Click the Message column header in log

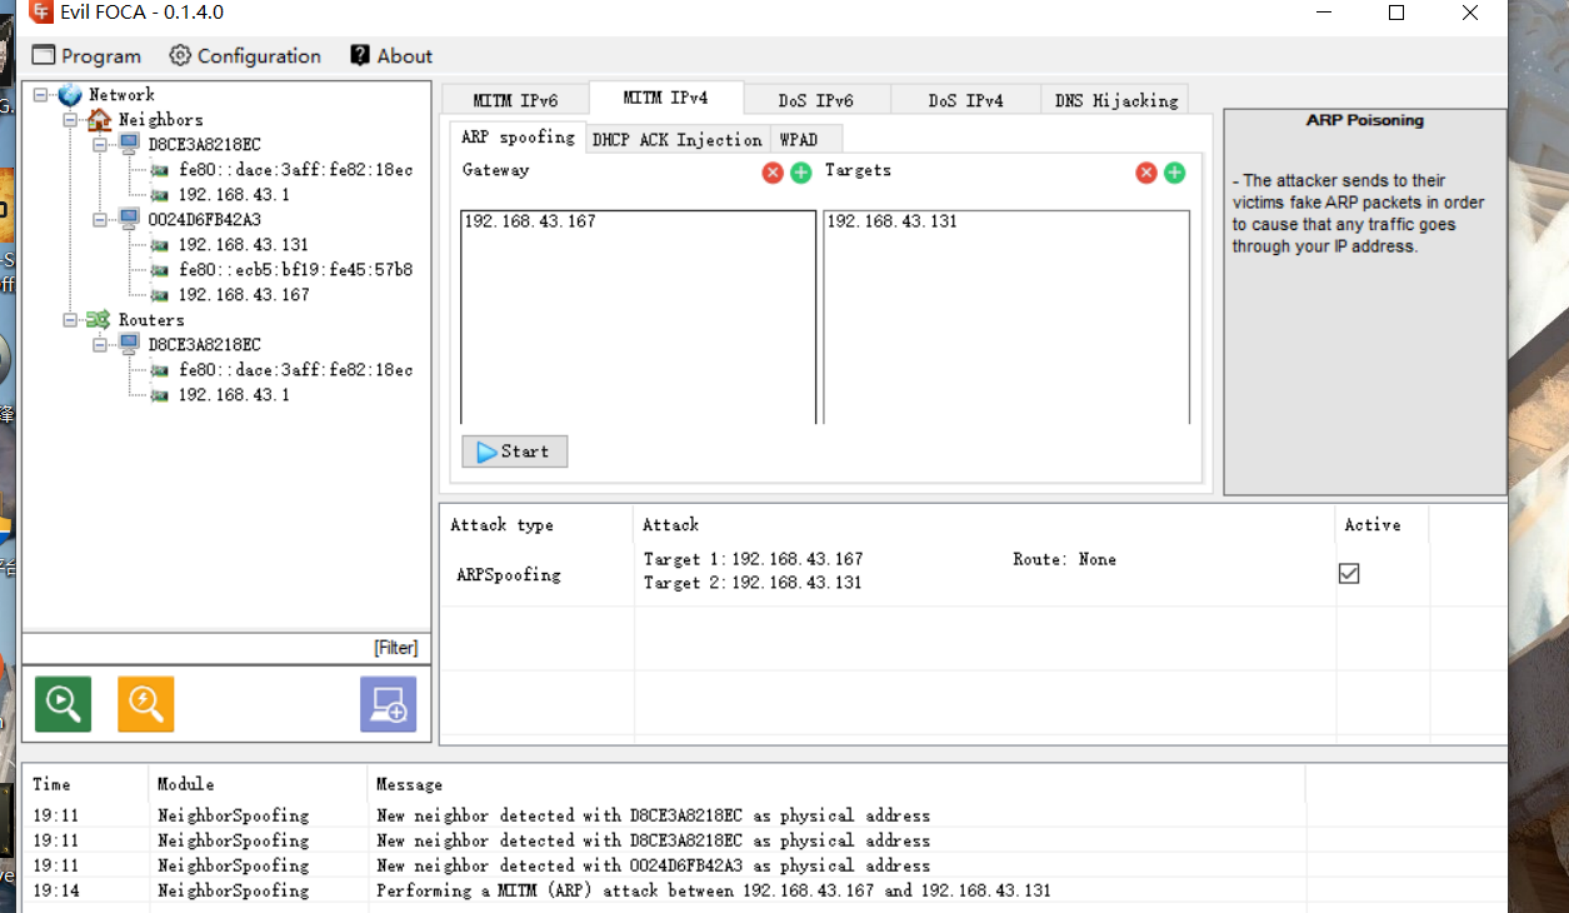[x=836, y=785]
